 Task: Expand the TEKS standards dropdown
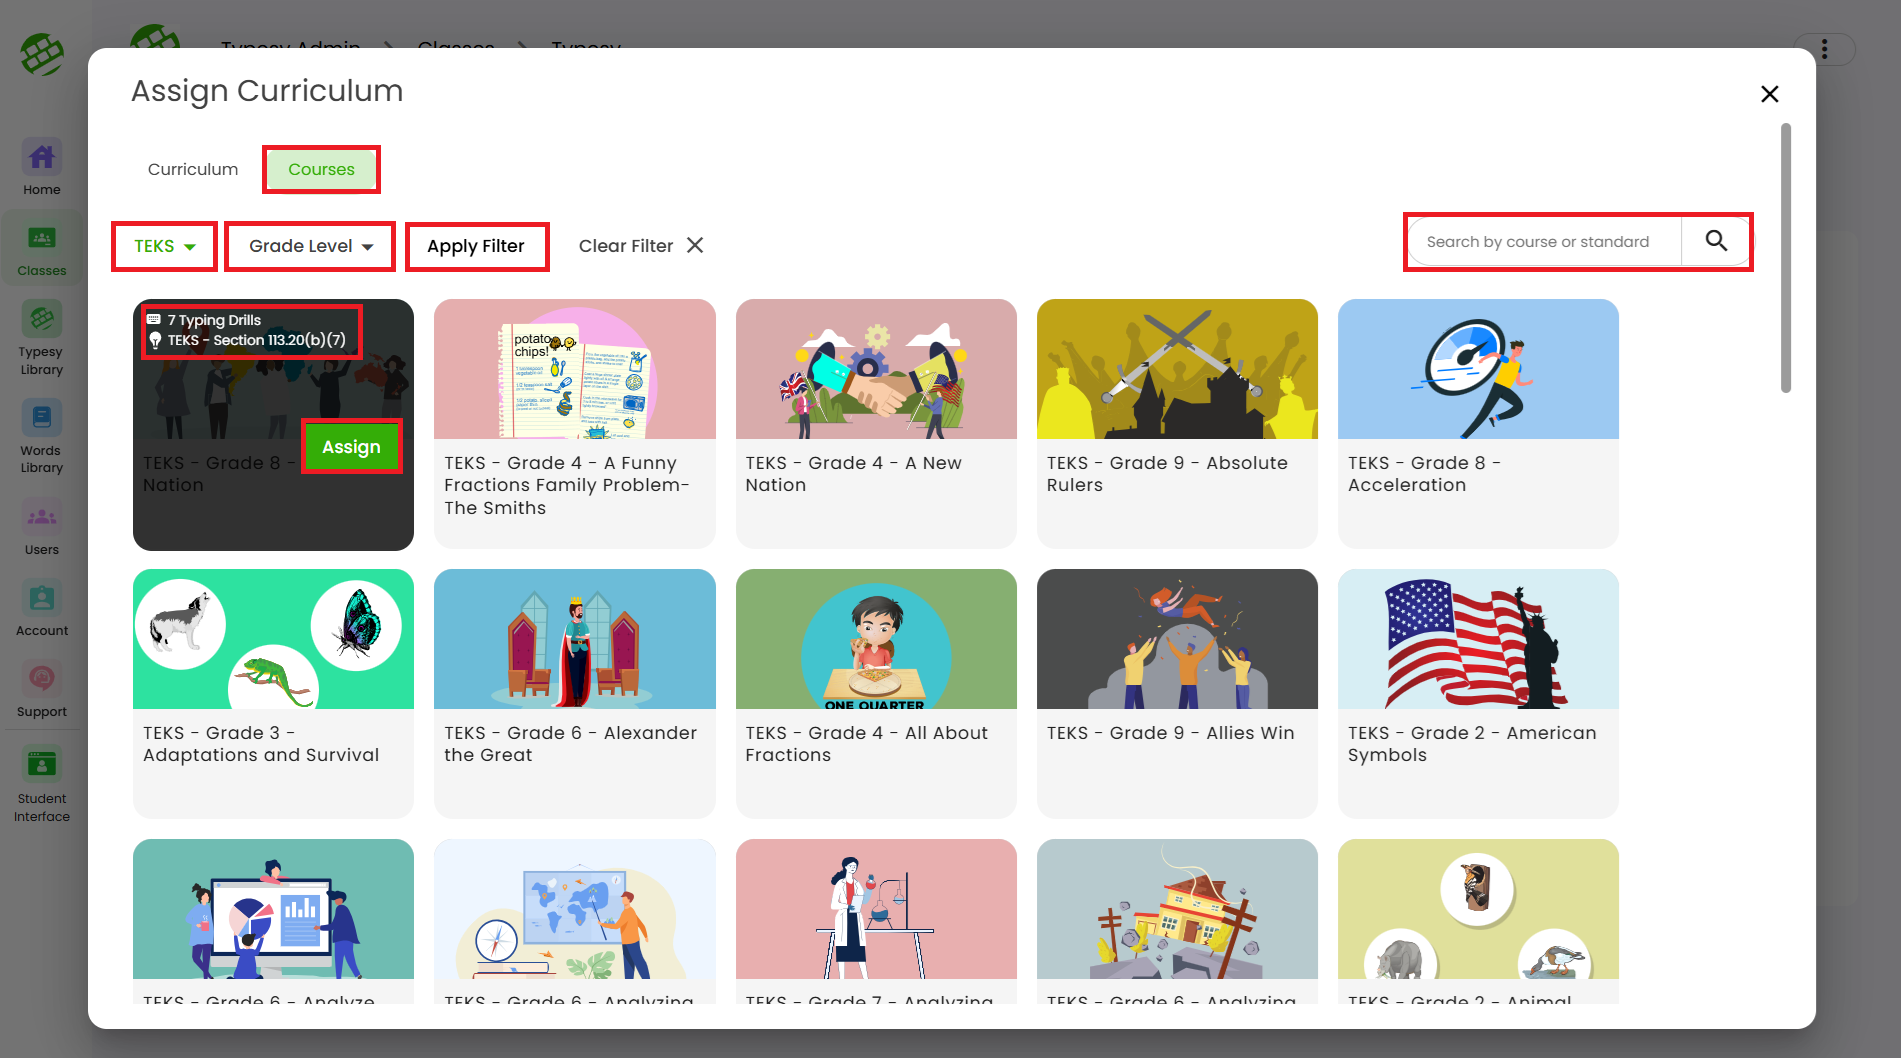[x=164, y=246]
